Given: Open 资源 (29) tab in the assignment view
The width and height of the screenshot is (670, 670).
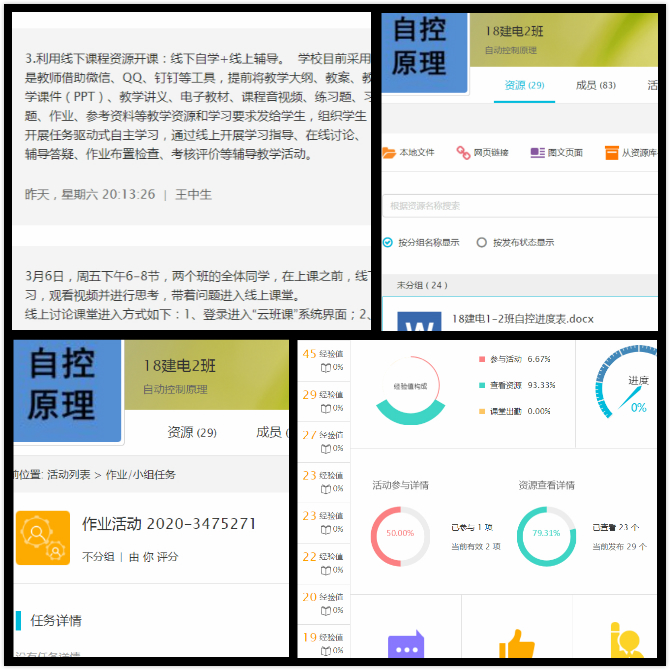Looking at the screenshot, I should (192, 432).
